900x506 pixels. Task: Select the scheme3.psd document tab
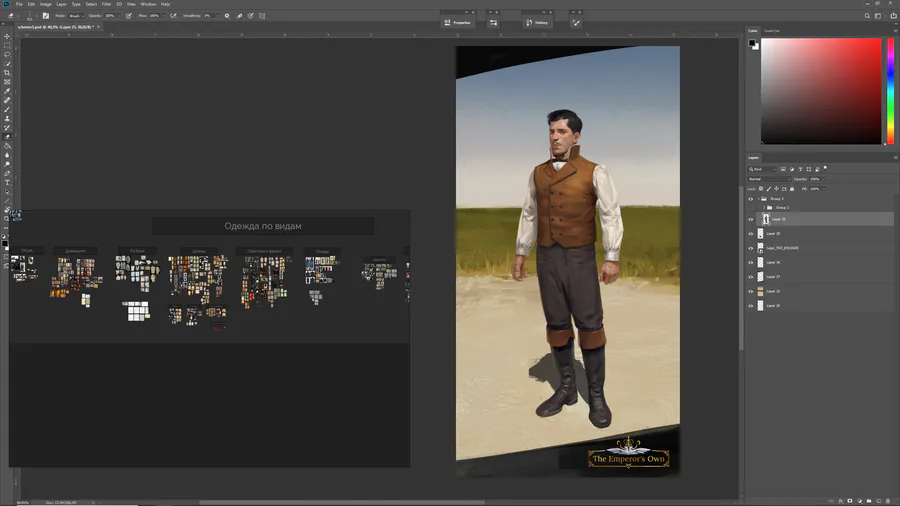click(x=55, y=27)
